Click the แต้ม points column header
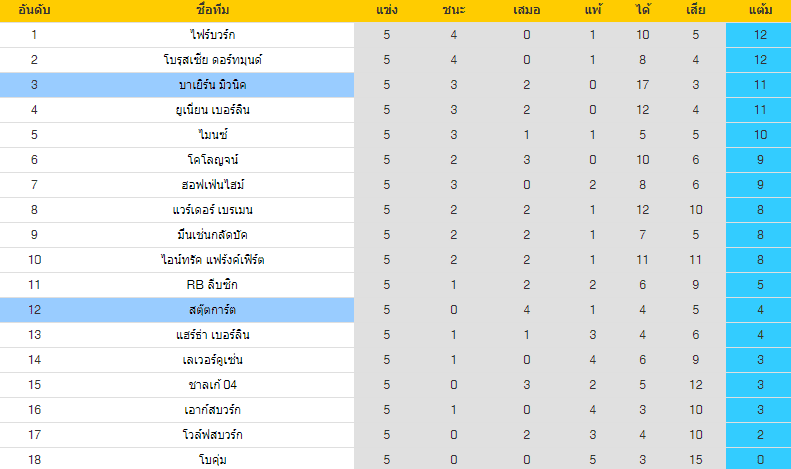This screenshot has width=791, height=469. click(760, 10)
